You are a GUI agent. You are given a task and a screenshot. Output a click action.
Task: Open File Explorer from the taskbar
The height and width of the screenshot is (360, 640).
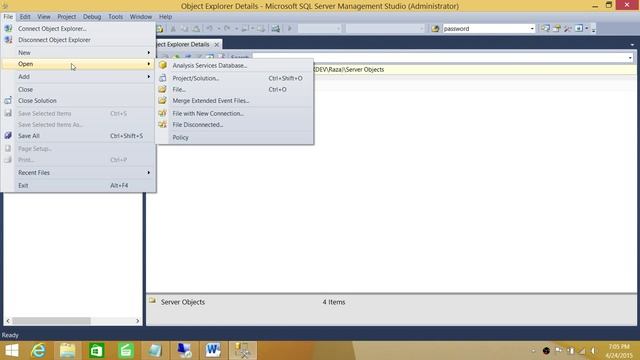pos(67,351)
